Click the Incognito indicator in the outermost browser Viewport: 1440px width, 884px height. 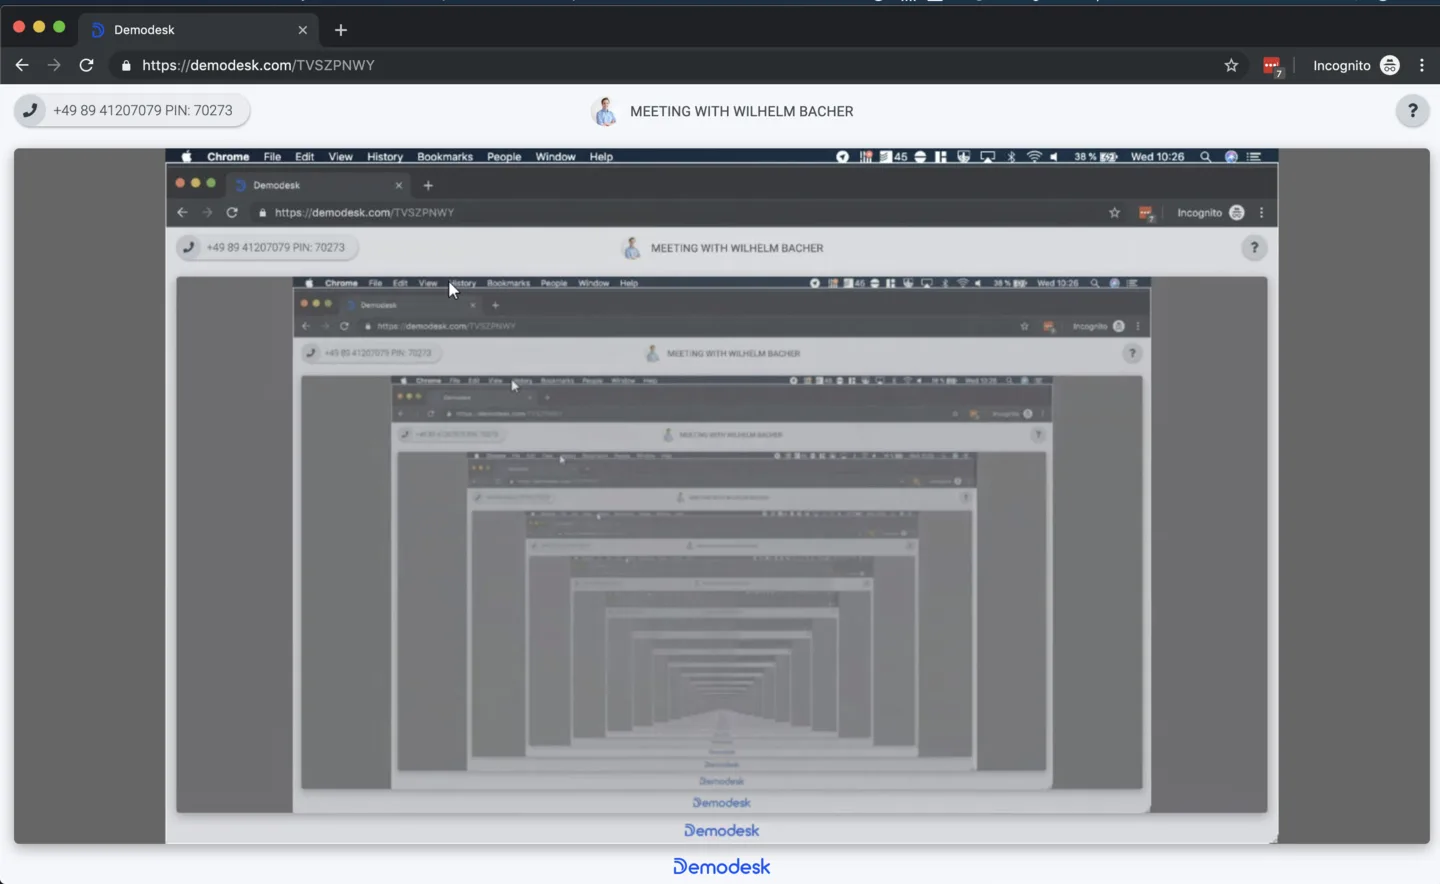pyautogui.click(x=1356, y=65)
